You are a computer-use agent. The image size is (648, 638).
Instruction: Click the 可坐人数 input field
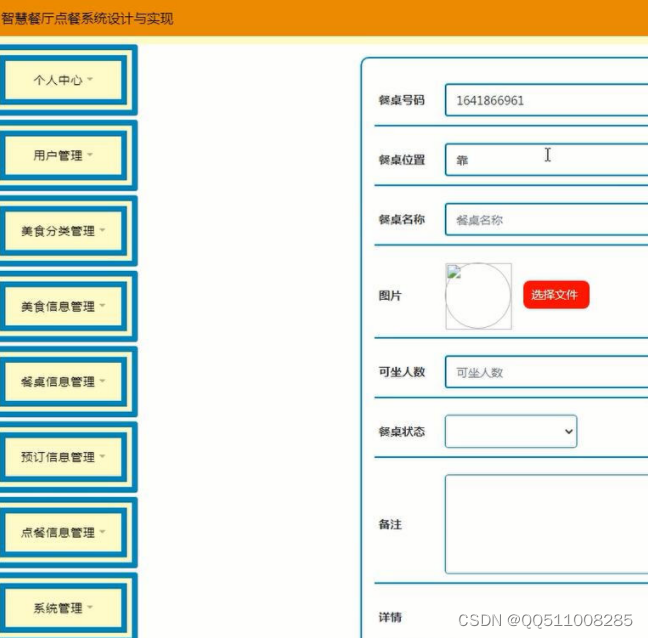[546, 372]
